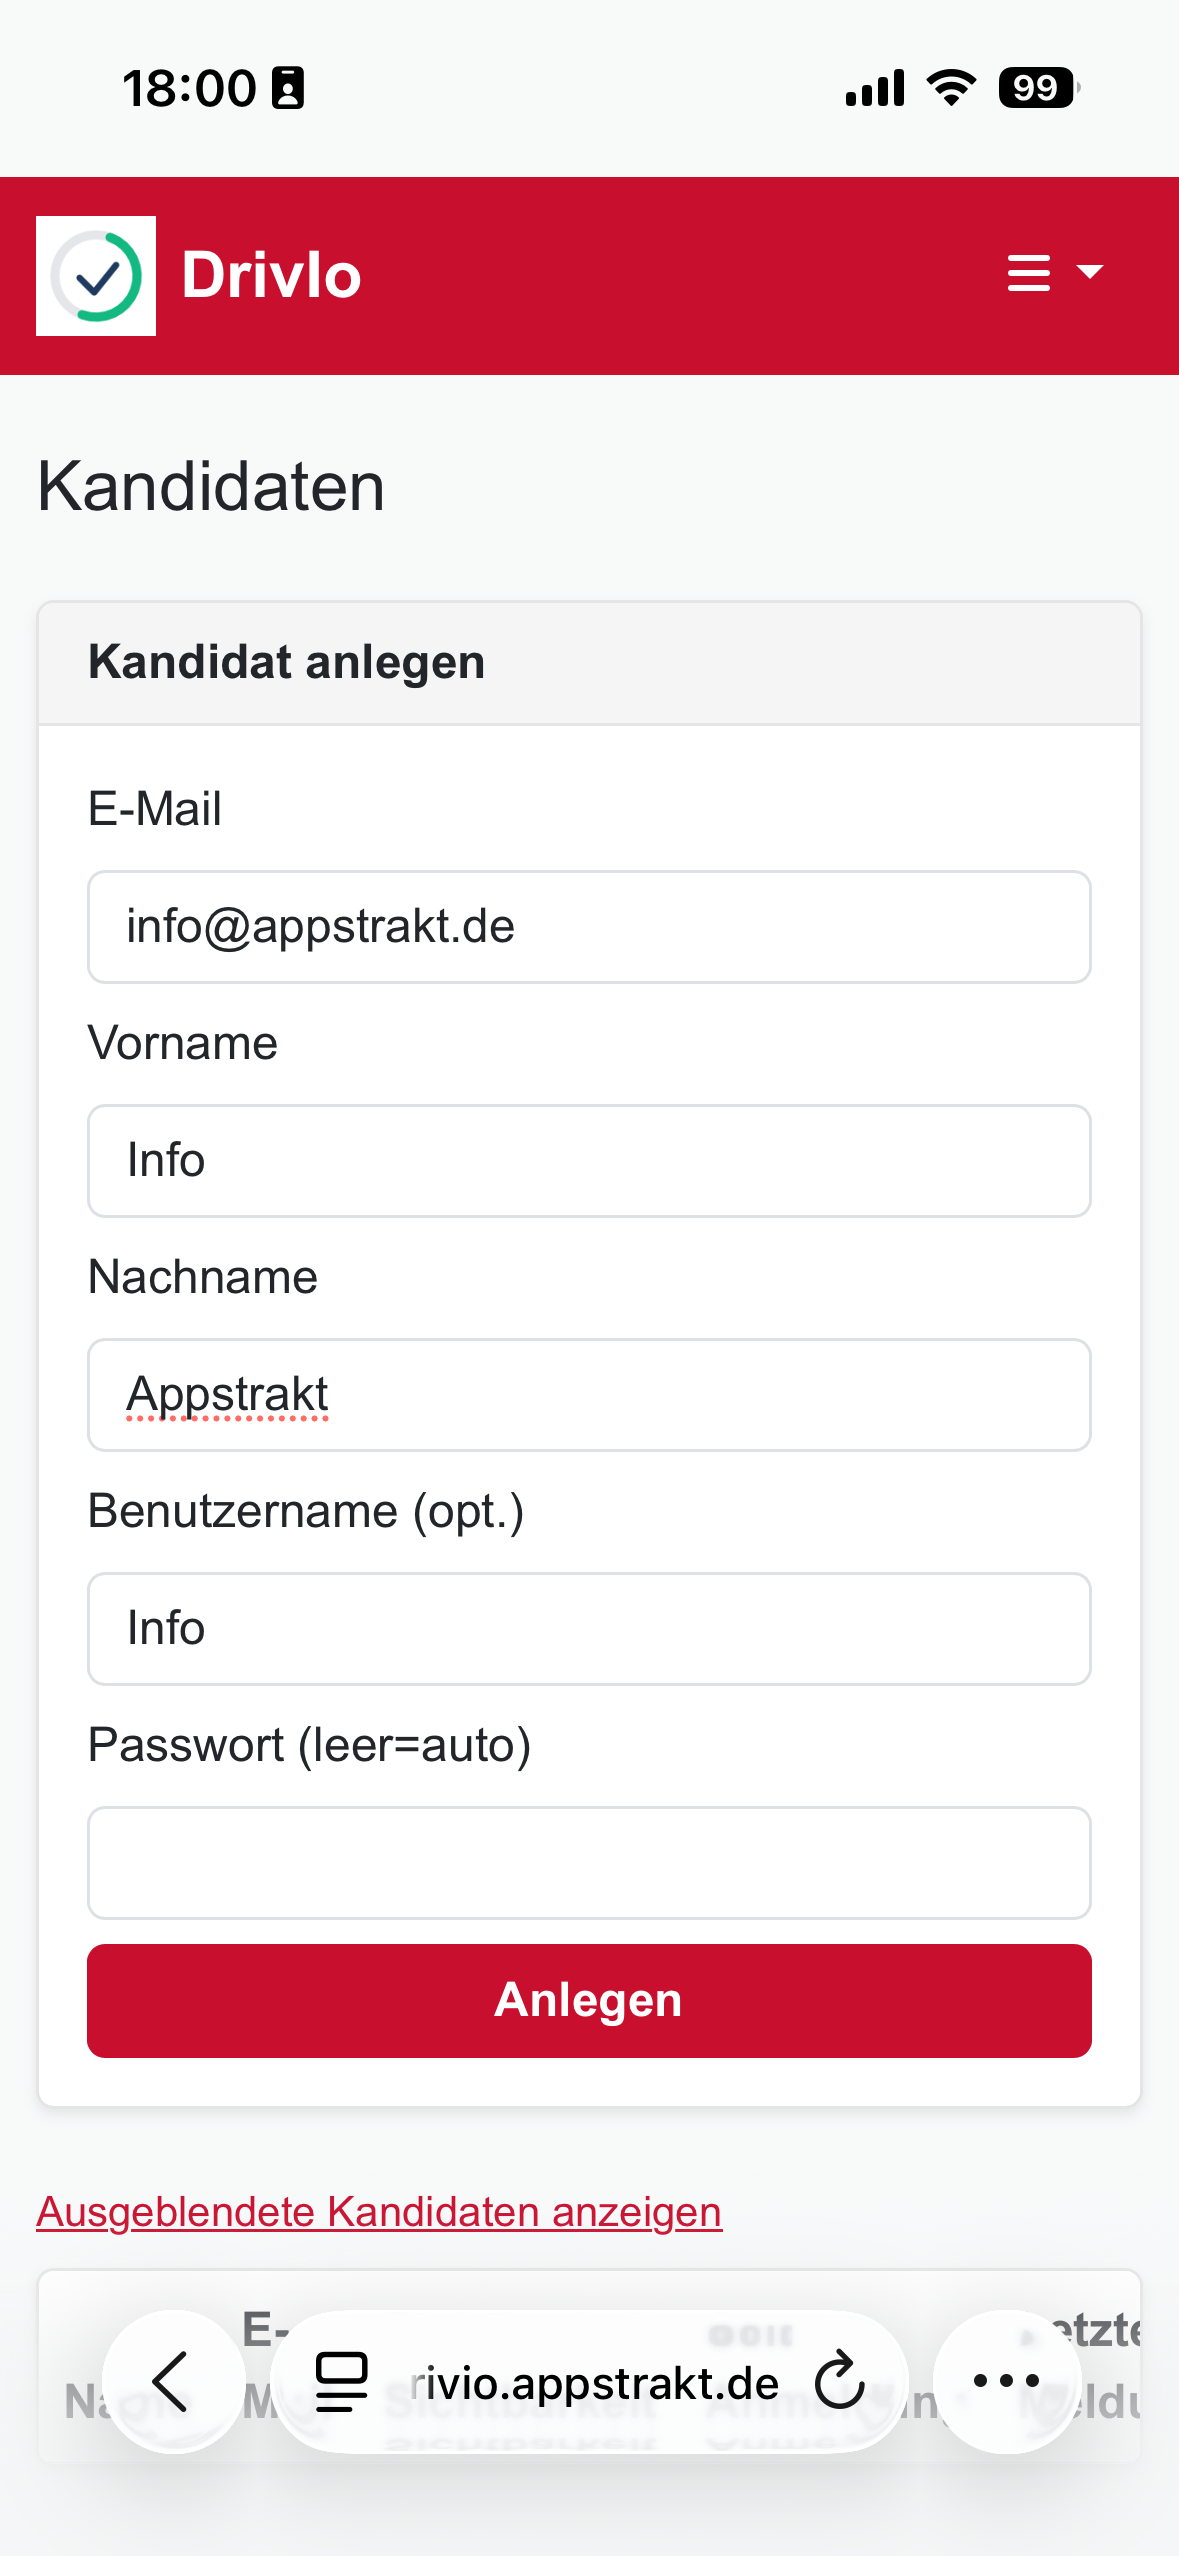Select the Nachname field with Appstrakt

tap(589, 1395)
